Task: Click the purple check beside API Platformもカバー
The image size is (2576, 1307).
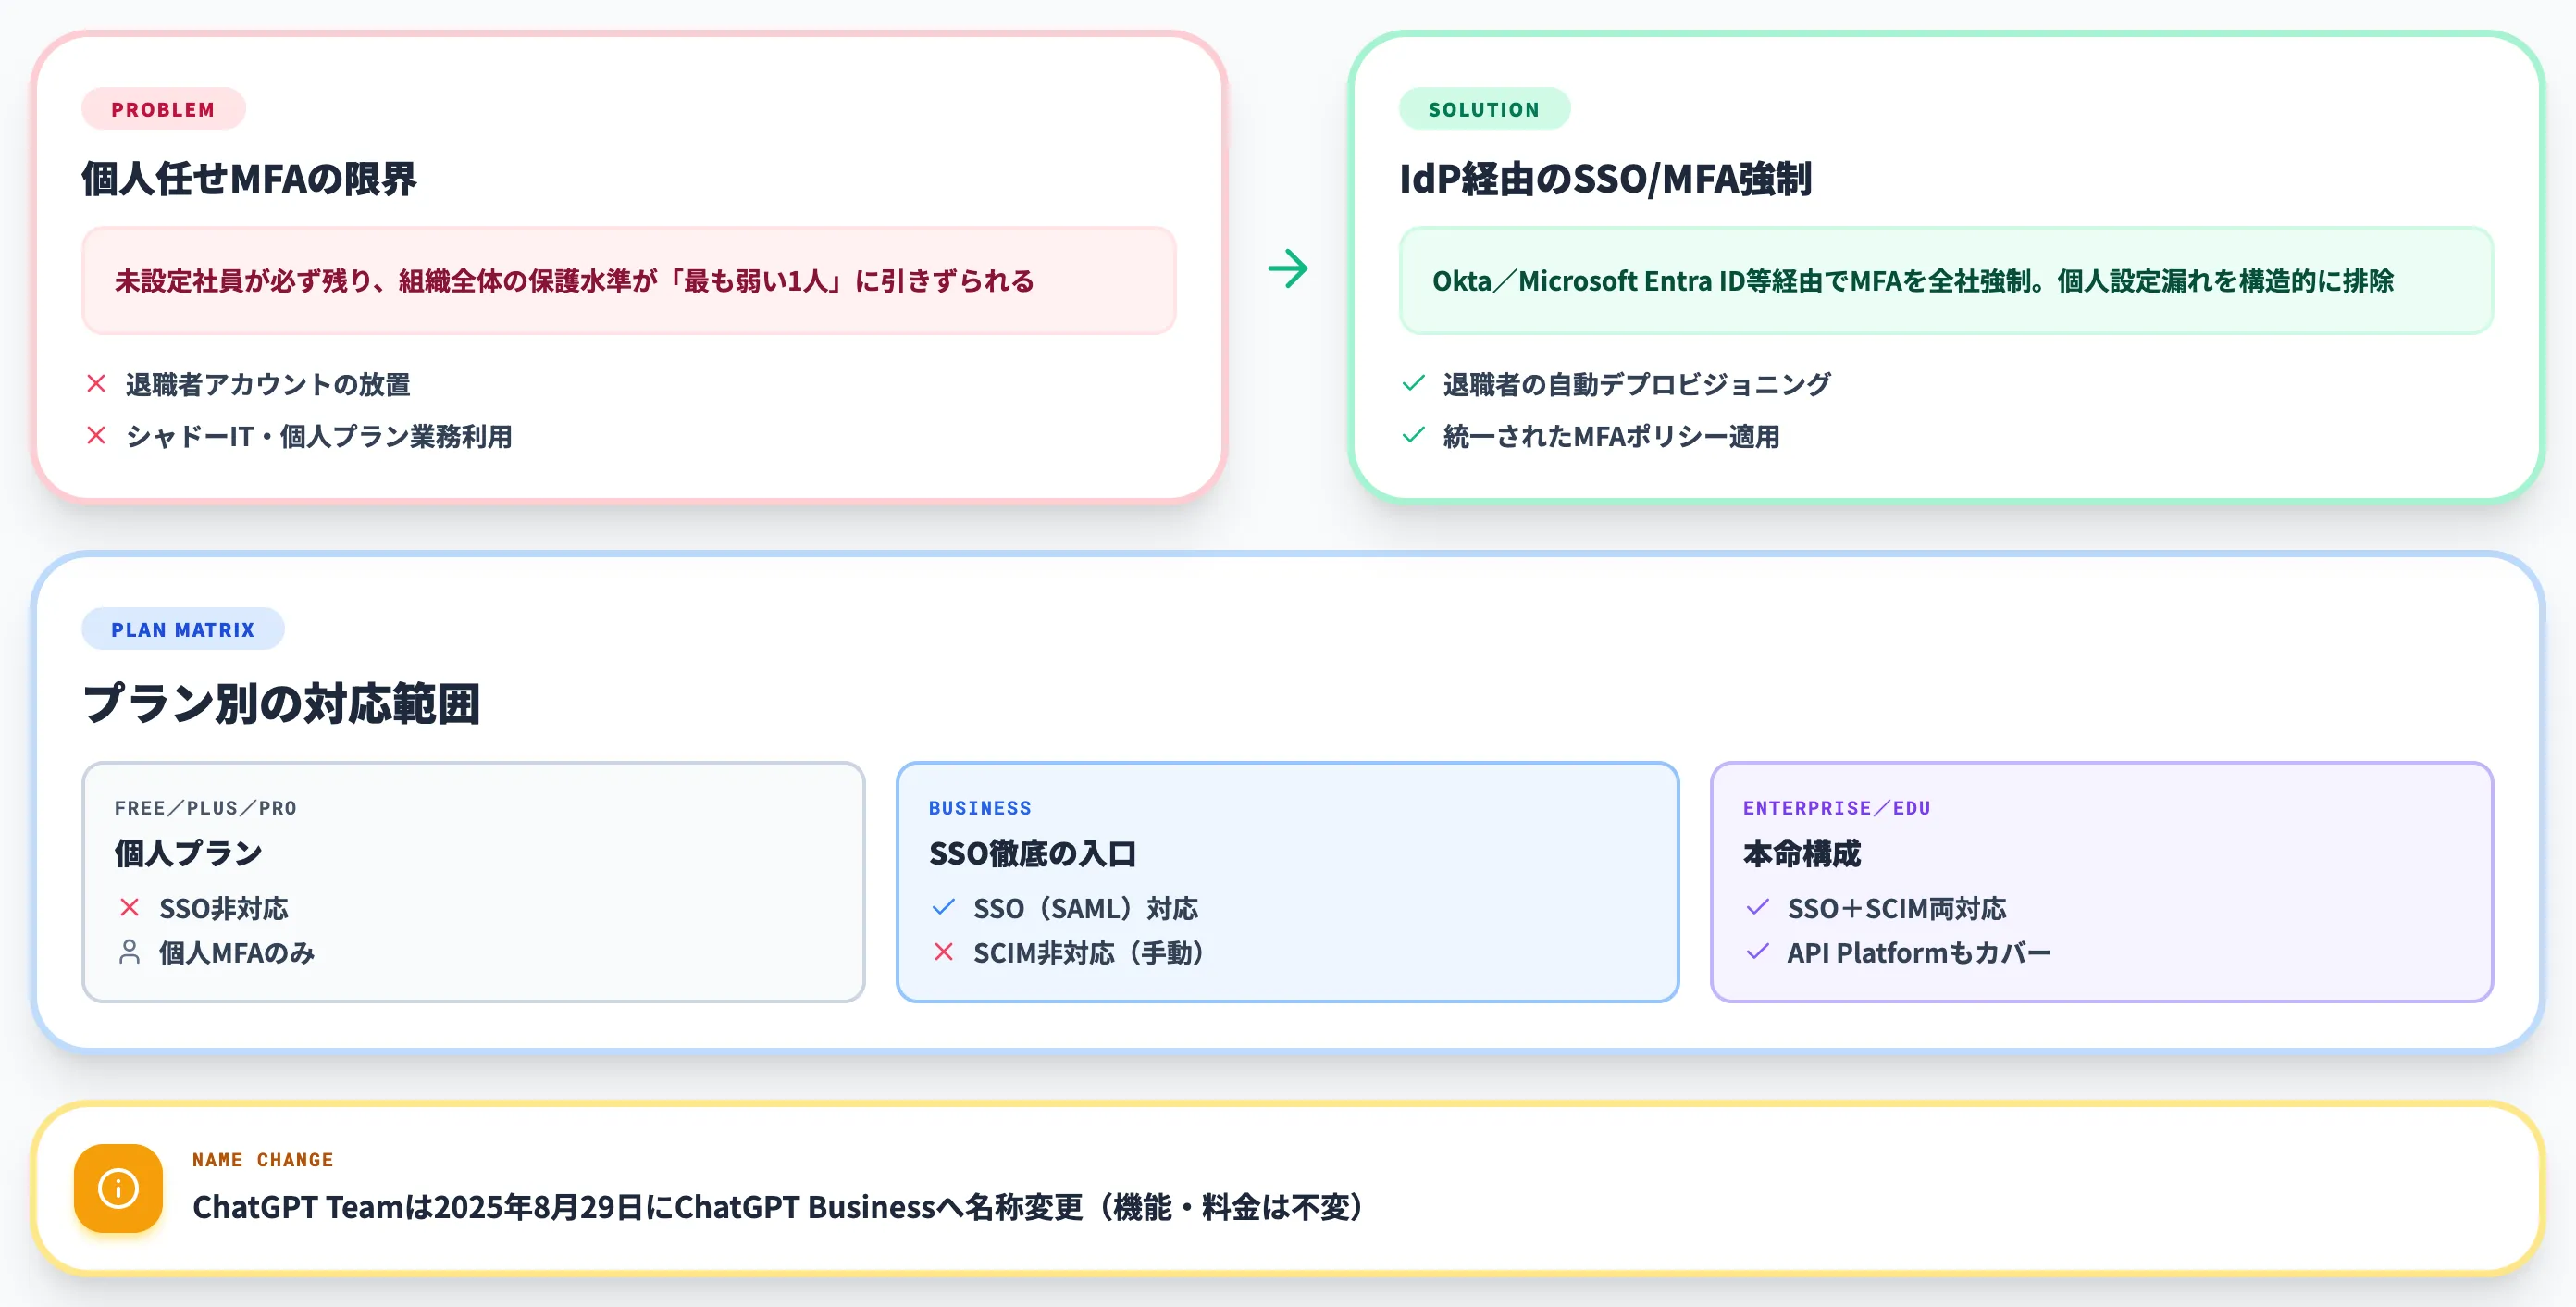Action: (1757, 952)
